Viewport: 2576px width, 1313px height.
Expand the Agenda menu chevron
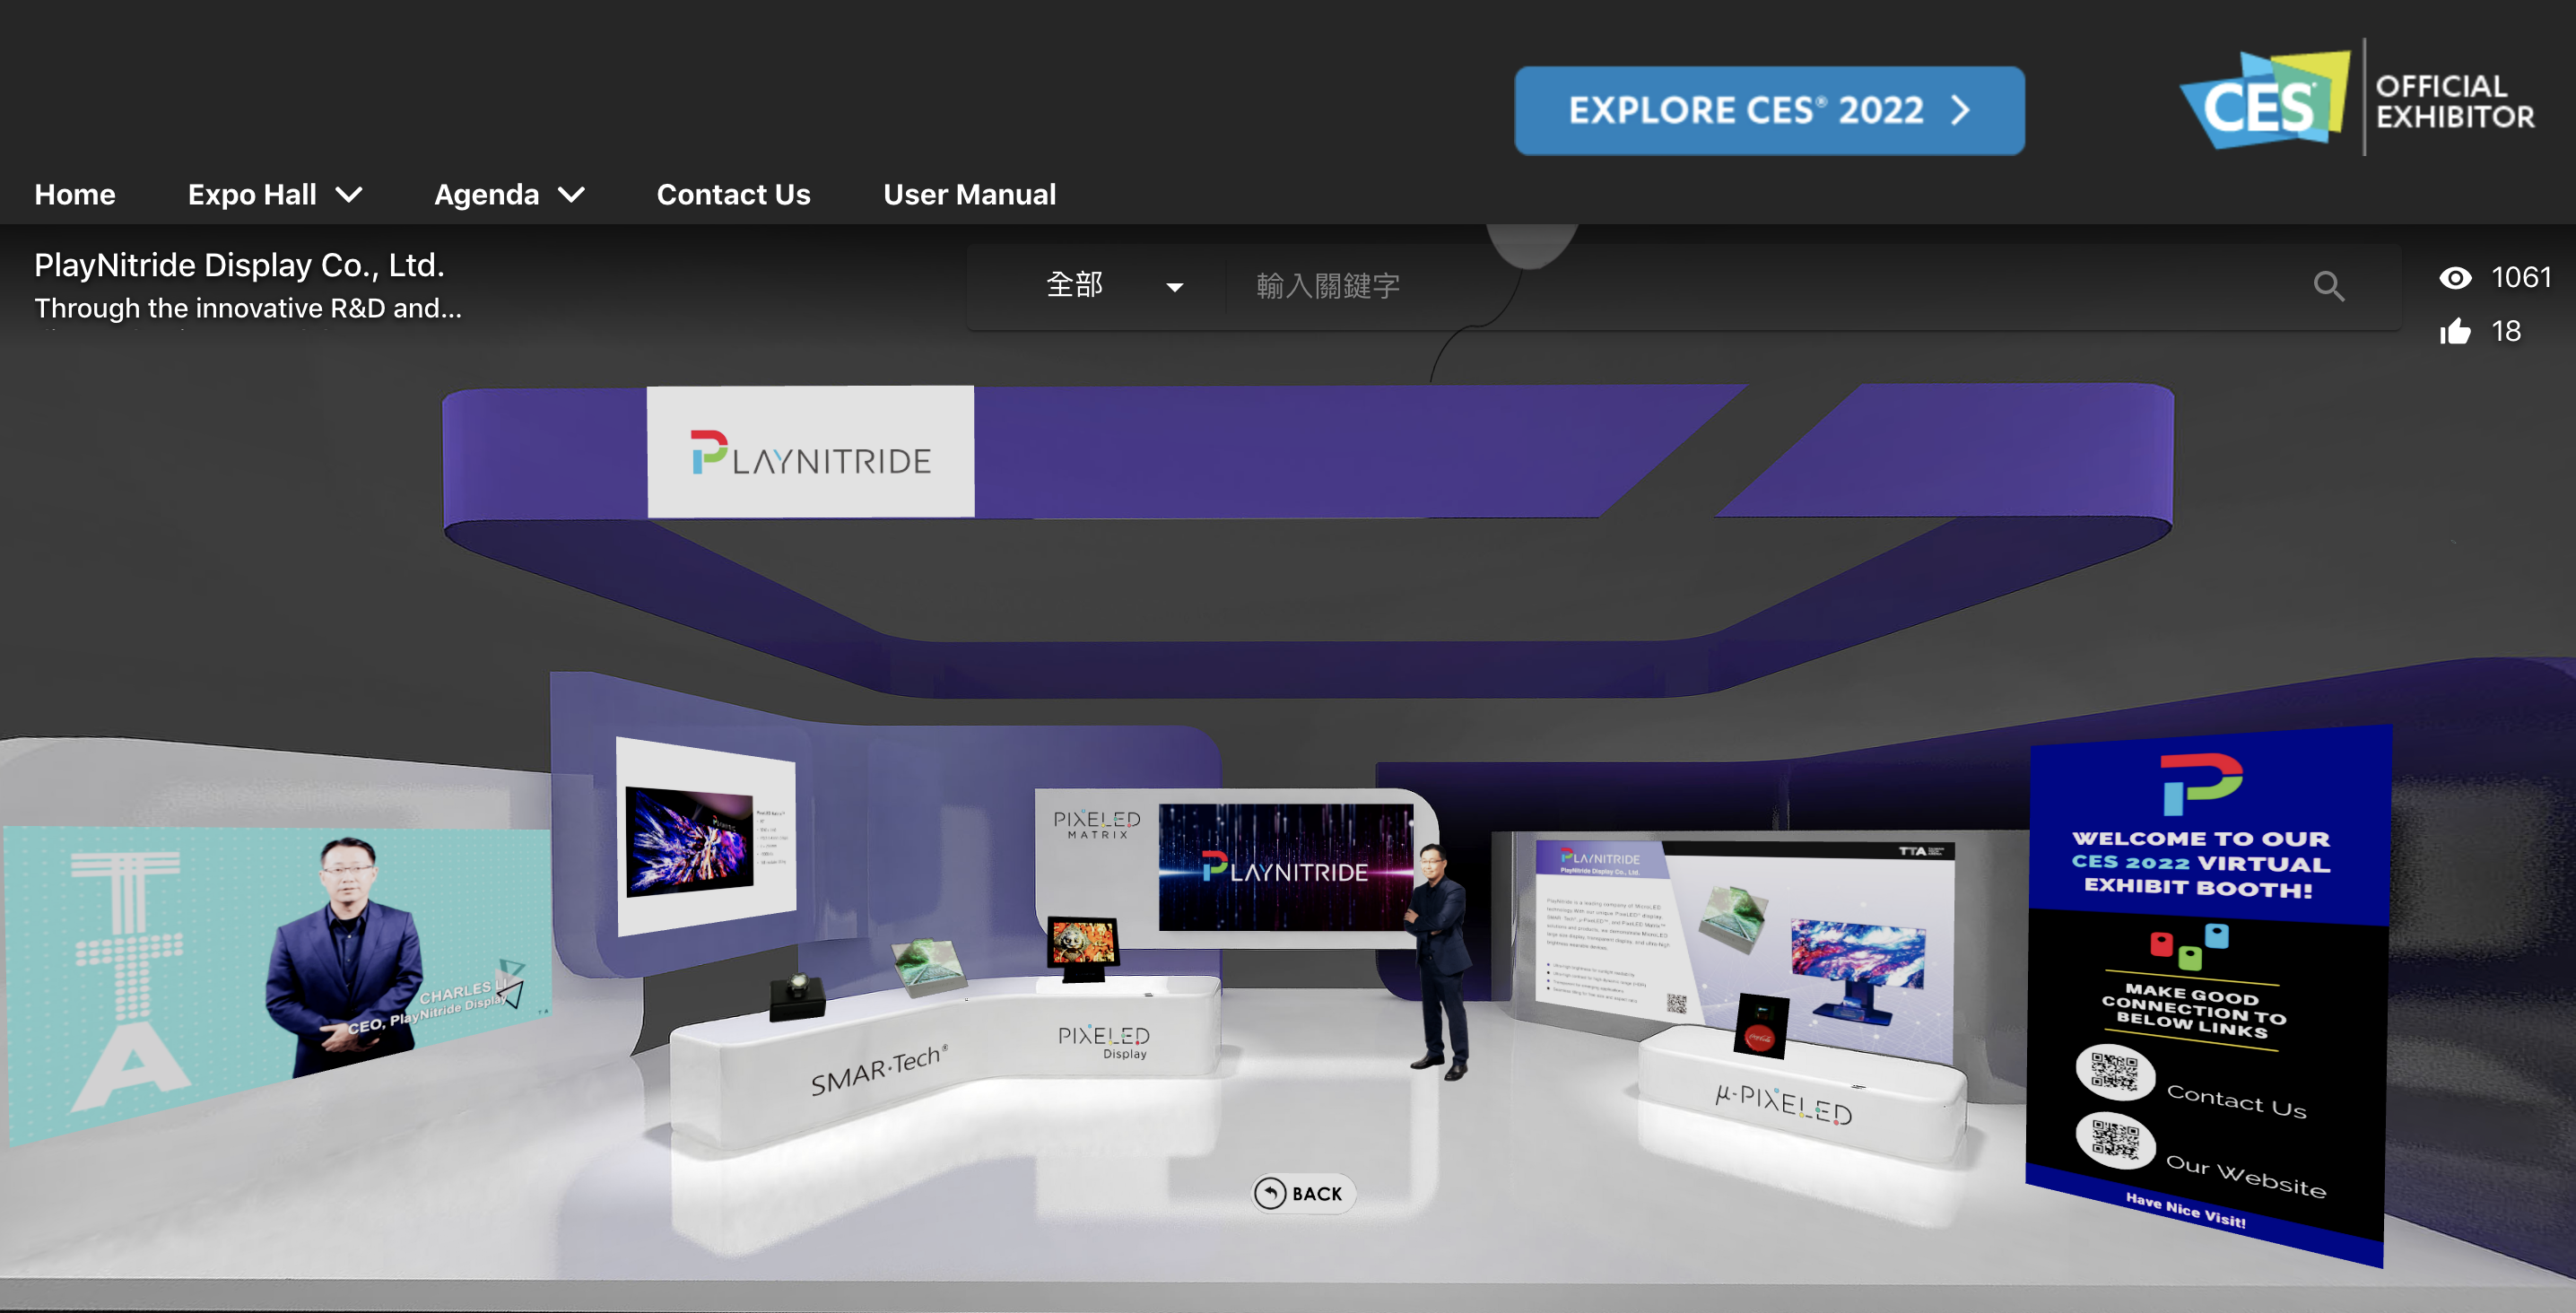pos(571,194)
